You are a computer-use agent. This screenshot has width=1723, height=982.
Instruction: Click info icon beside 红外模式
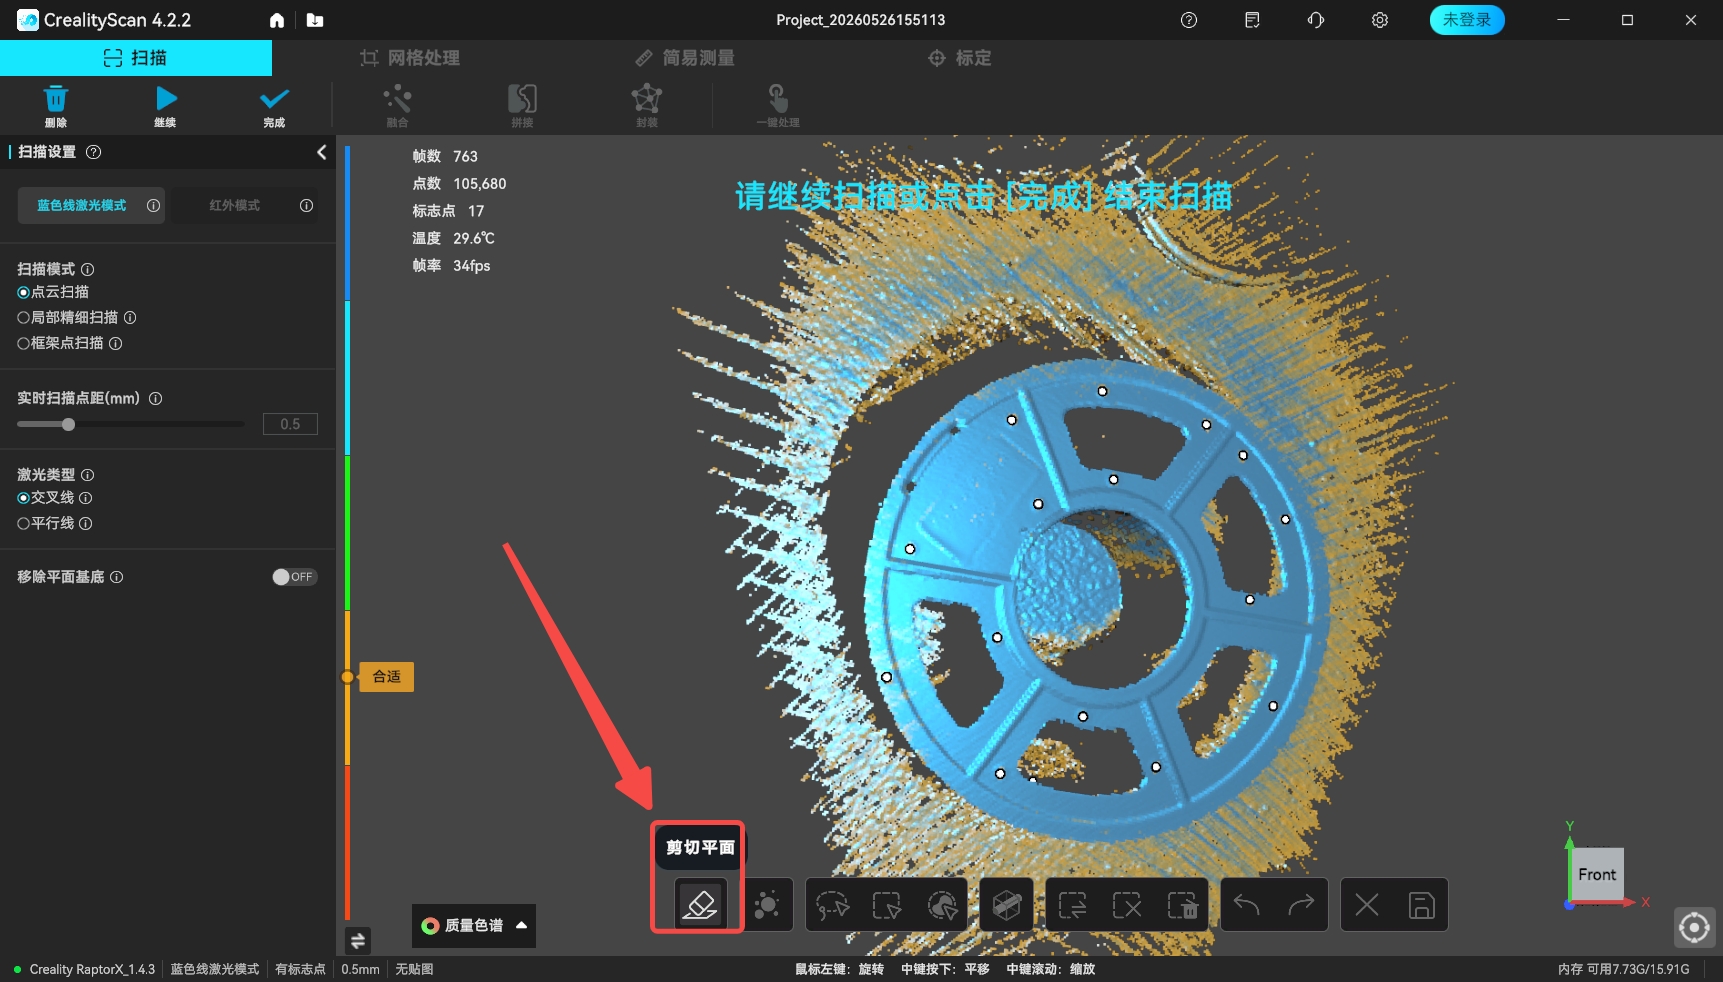click(306, 205)
